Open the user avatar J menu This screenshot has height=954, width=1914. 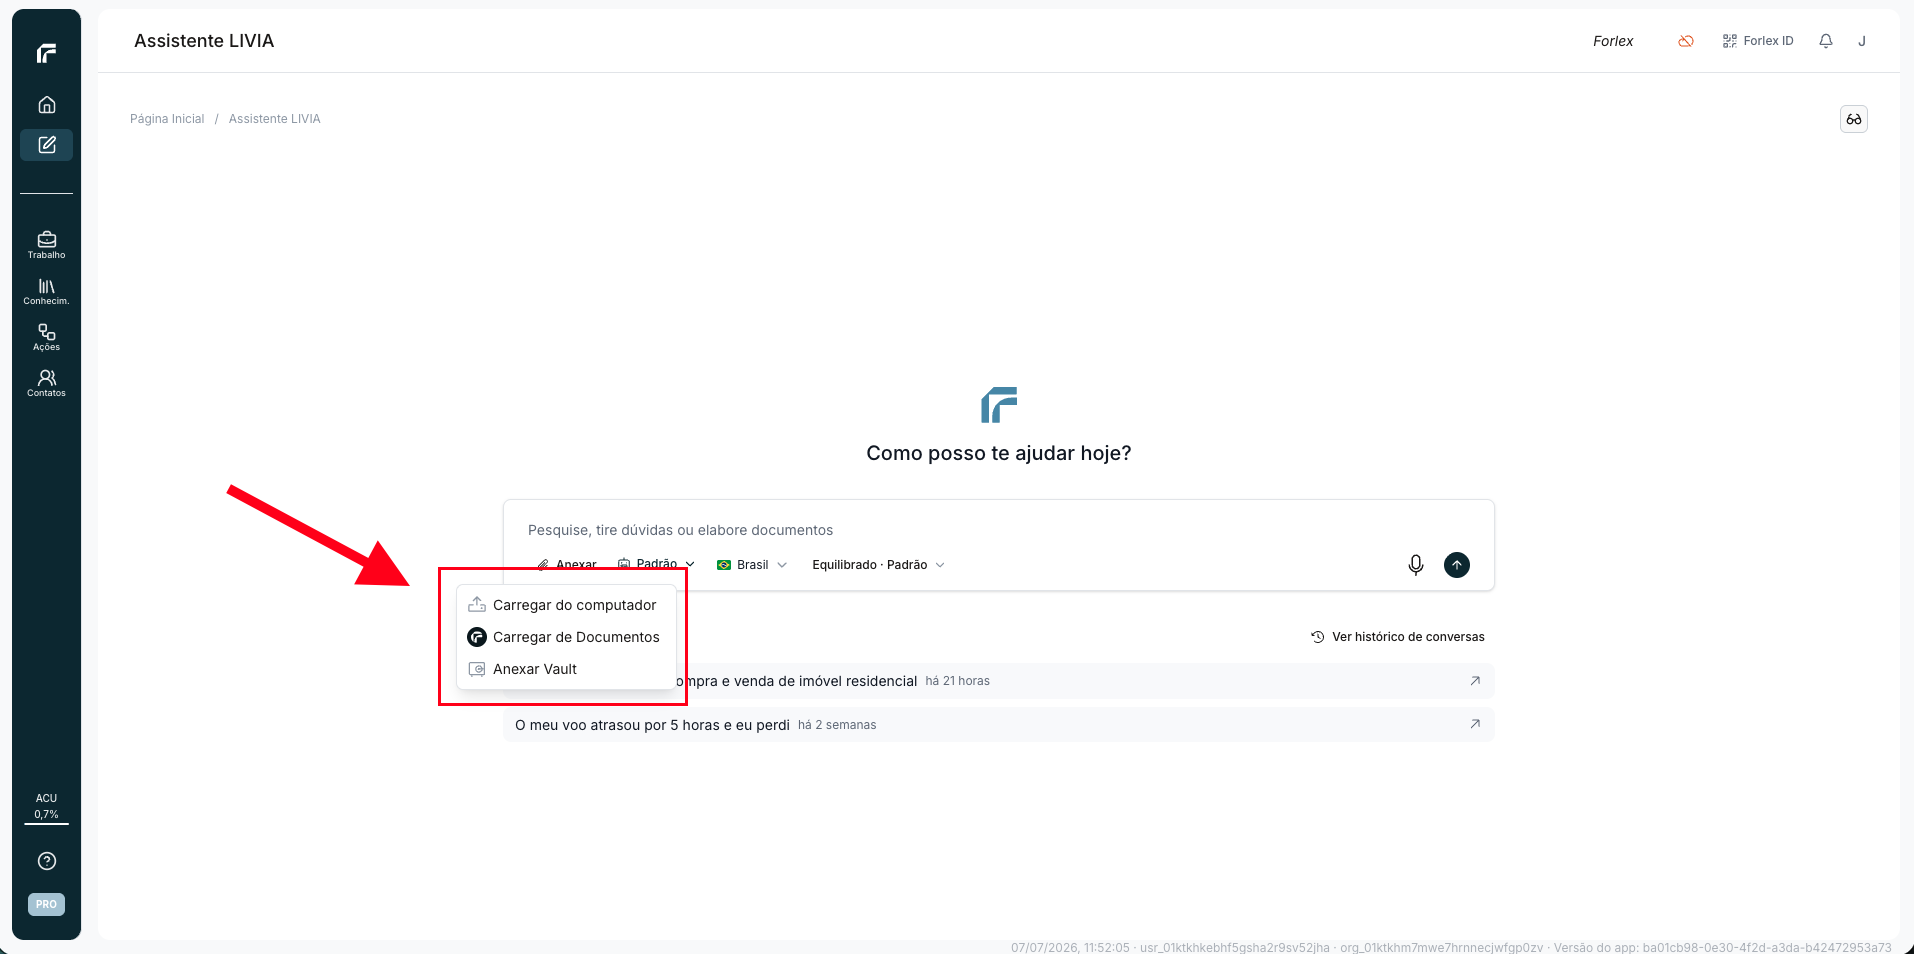click(1862, 41)
